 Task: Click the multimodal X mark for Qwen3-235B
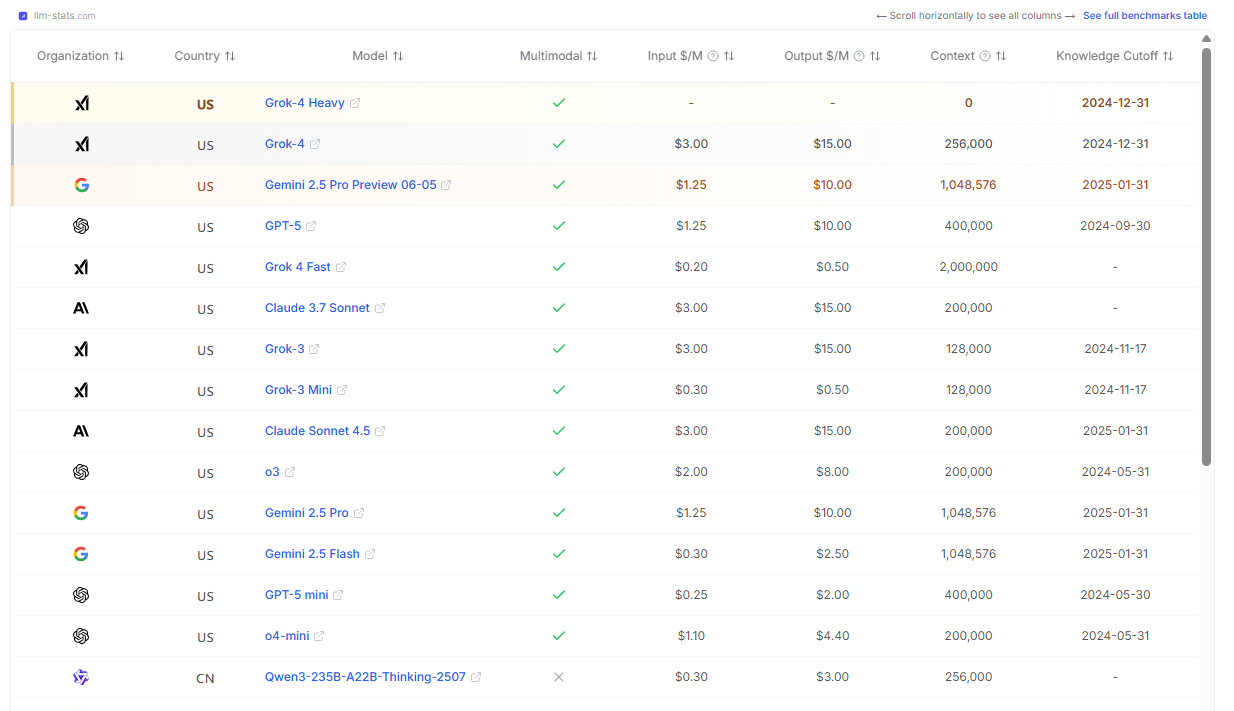tap(559, 677)
